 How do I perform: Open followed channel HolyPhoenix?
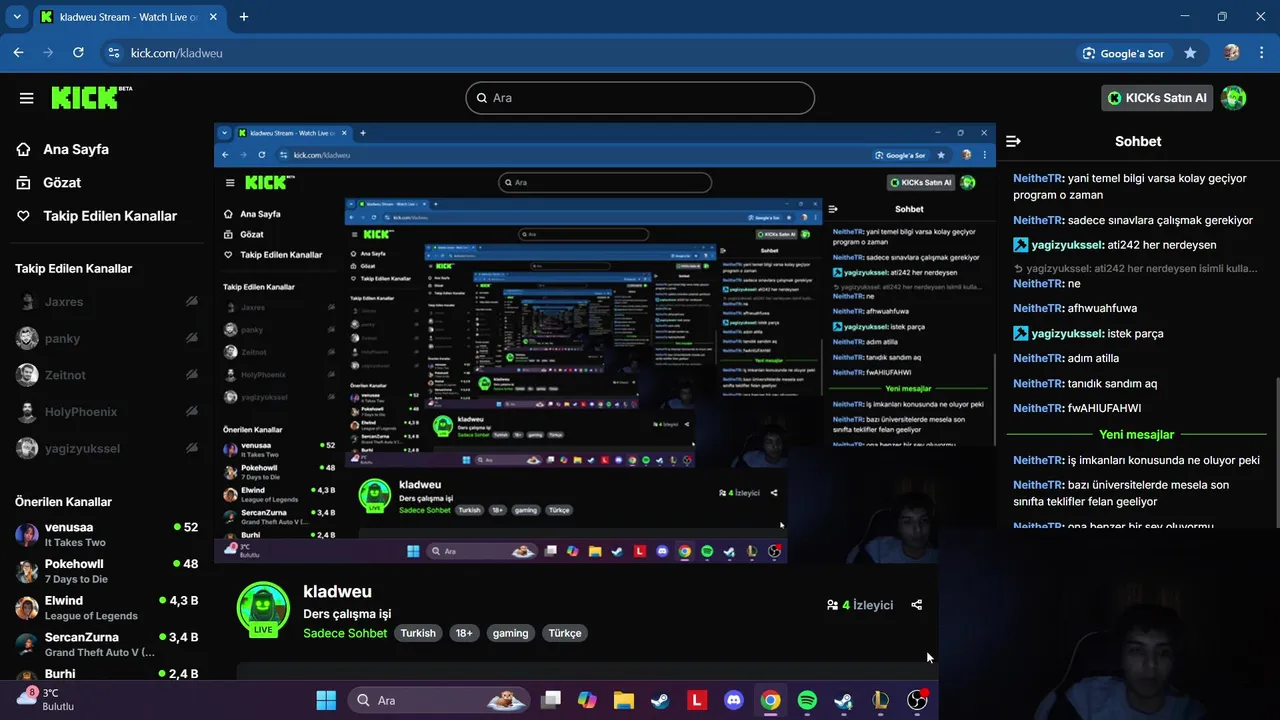pos(106,412)
